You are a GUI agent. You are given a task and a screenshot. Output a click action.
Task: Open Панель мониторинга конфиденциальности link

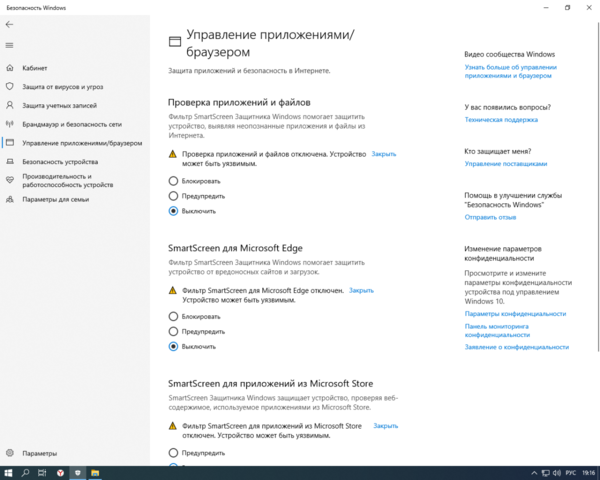click(x=497, y=330)
